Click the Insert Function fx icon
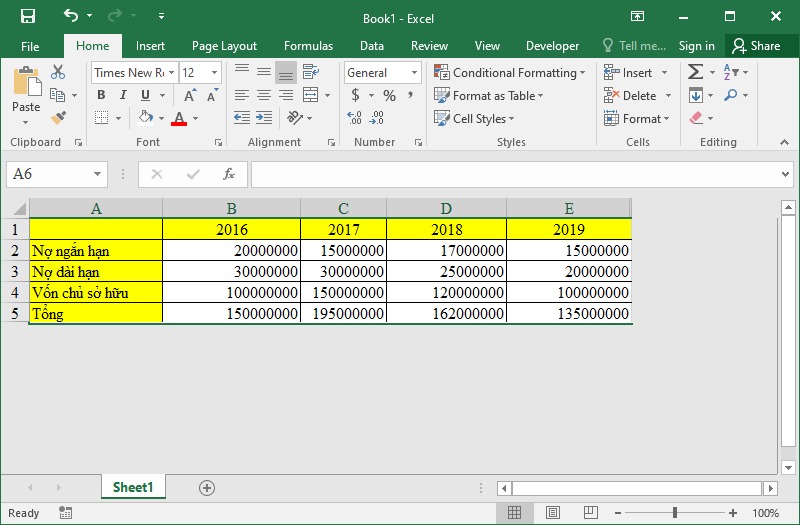 pos(229,174)
